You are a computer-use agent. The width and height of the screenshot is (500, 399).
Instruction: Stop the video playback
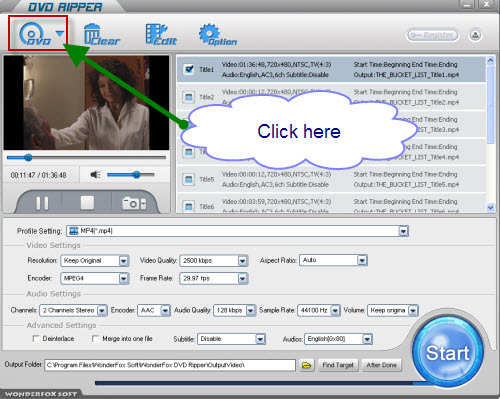87,203
